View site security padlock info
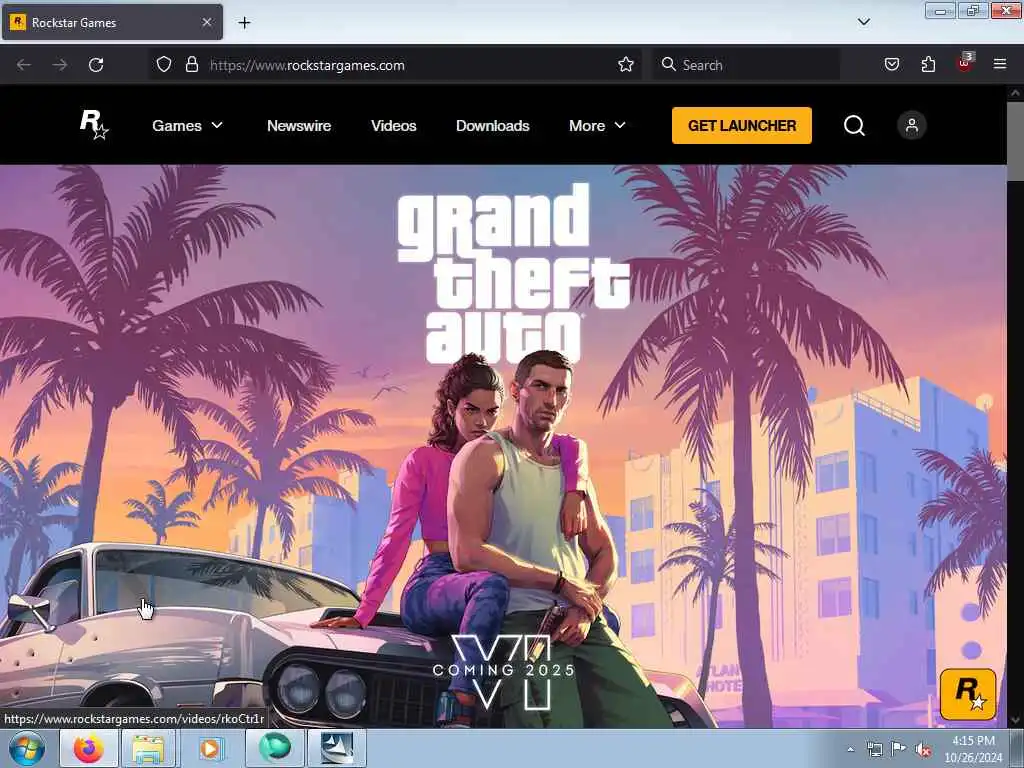The width and height of the screenshot is (1024, 768). click(191, 64)
